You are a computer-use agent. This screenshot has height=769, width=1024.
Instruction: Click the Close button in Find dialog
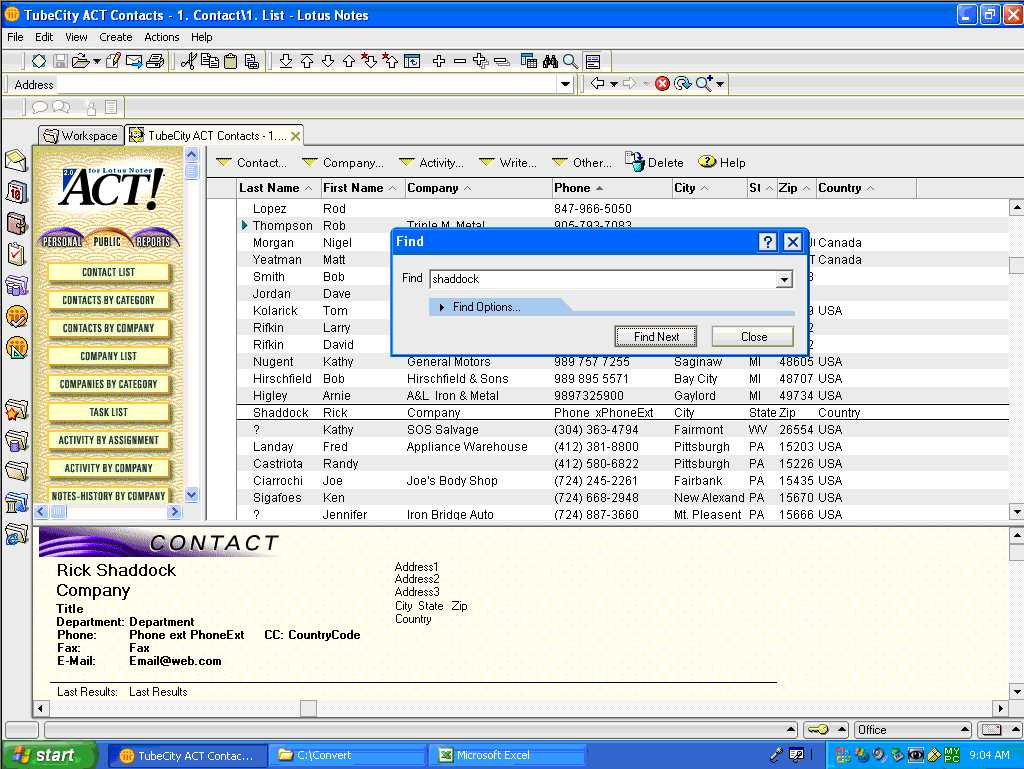coord(753,337)
